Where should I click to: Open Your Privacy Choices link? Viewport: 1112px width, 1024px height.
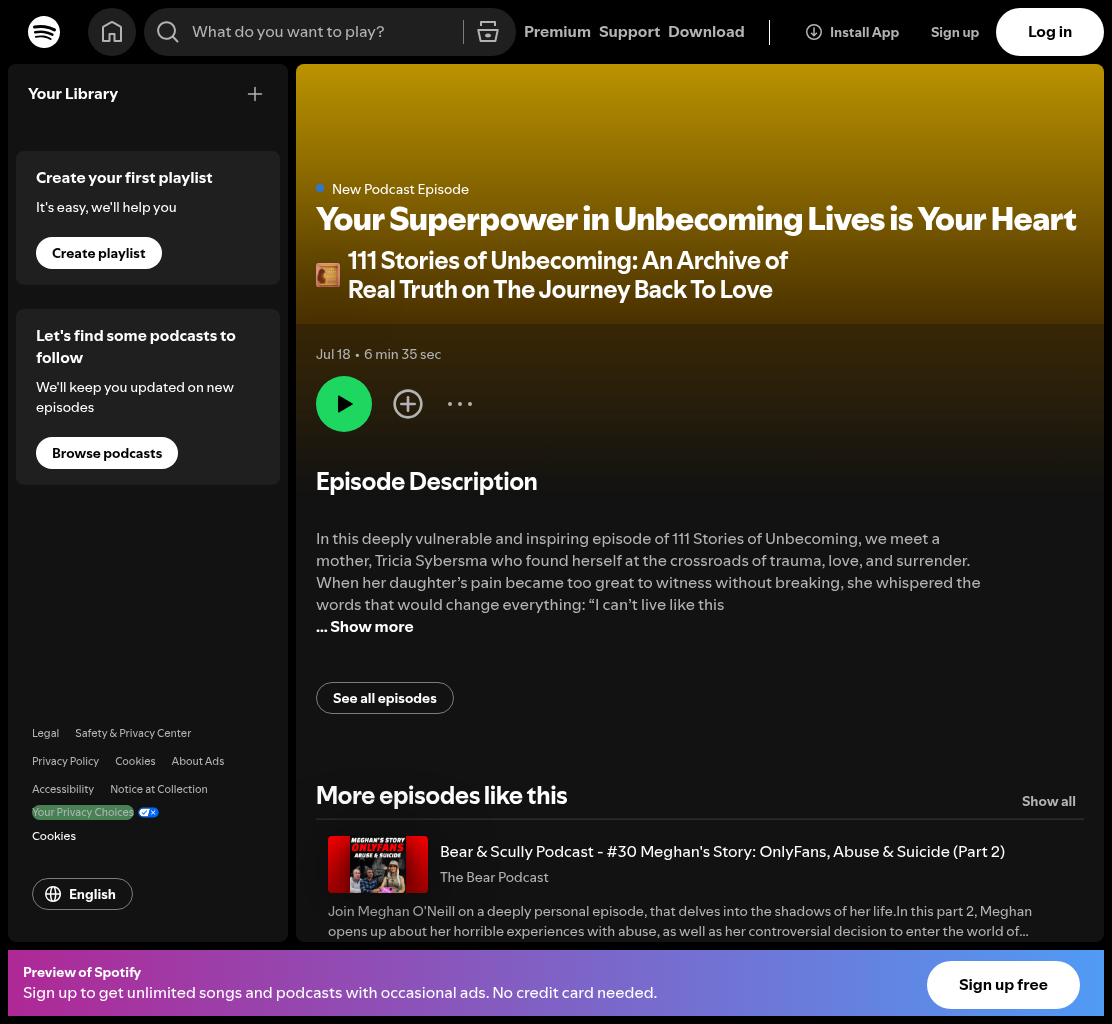click(x=83, y=813)
